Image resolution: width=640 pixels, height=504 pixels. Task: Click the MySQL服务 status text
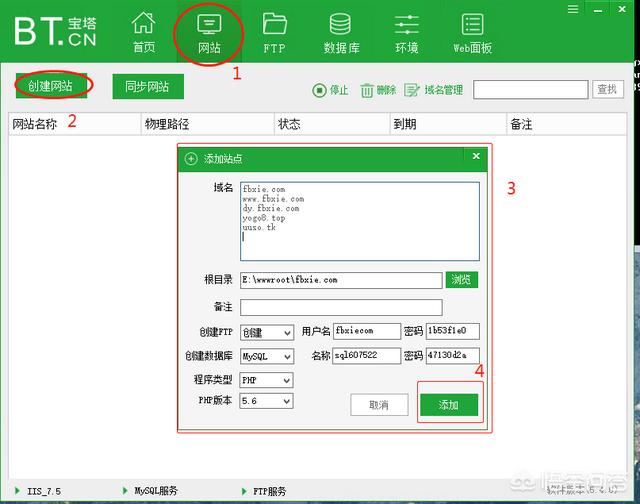coord(156,491)
